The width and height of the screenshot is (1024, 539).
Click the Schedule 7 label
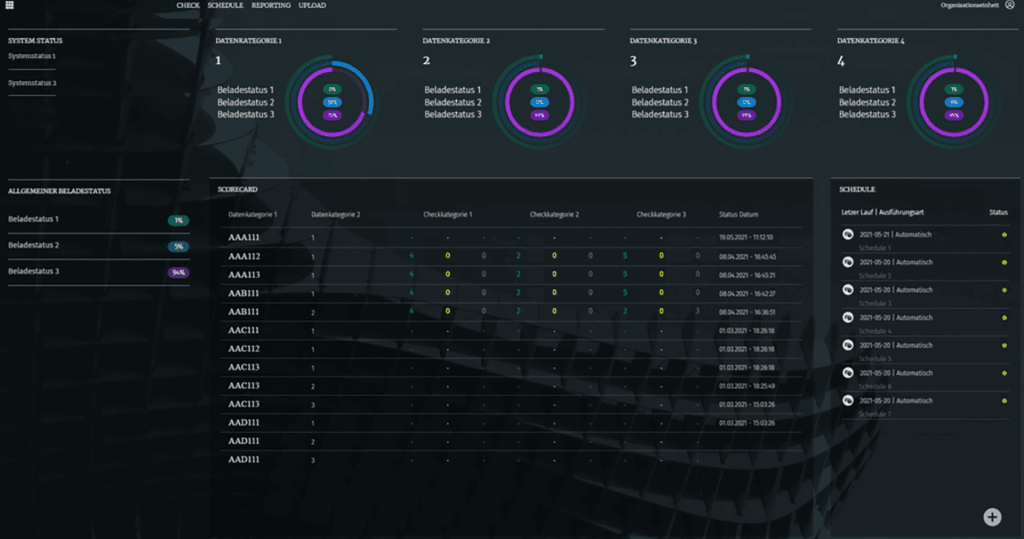click(x=874, y=414)
